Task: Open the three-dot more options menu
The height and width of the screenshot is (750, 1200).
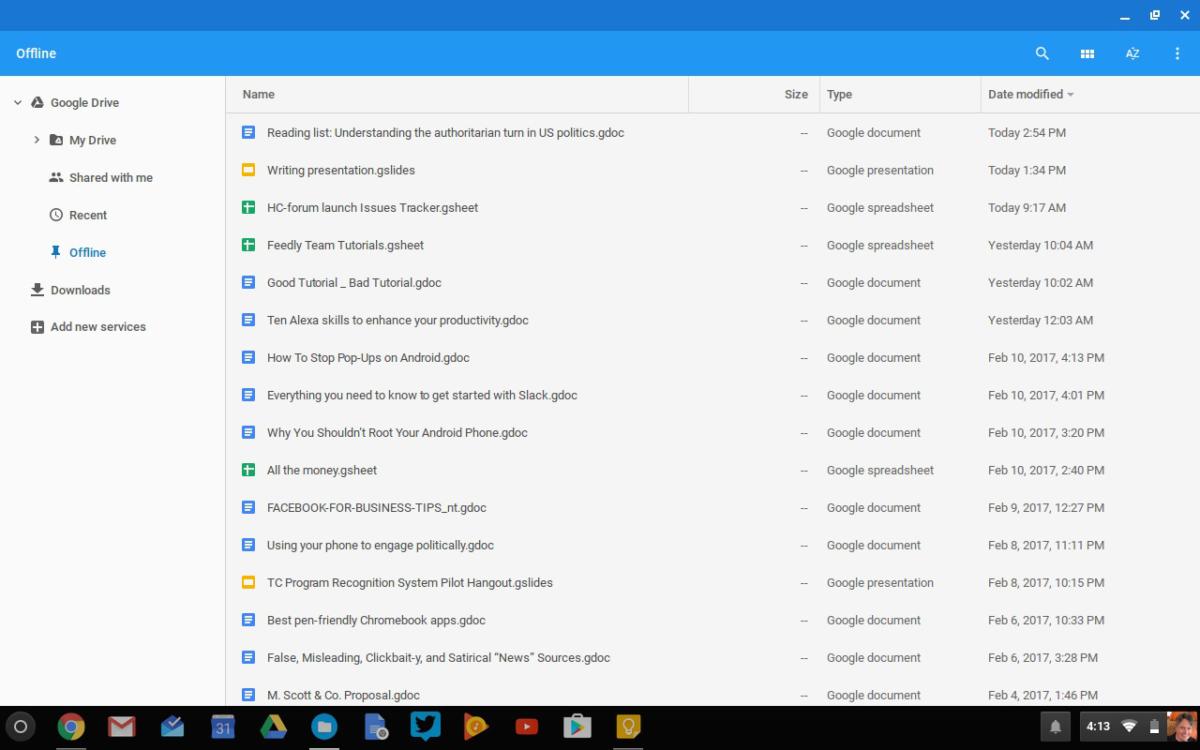Action: pyautogui.click(x=1177, y=54)
